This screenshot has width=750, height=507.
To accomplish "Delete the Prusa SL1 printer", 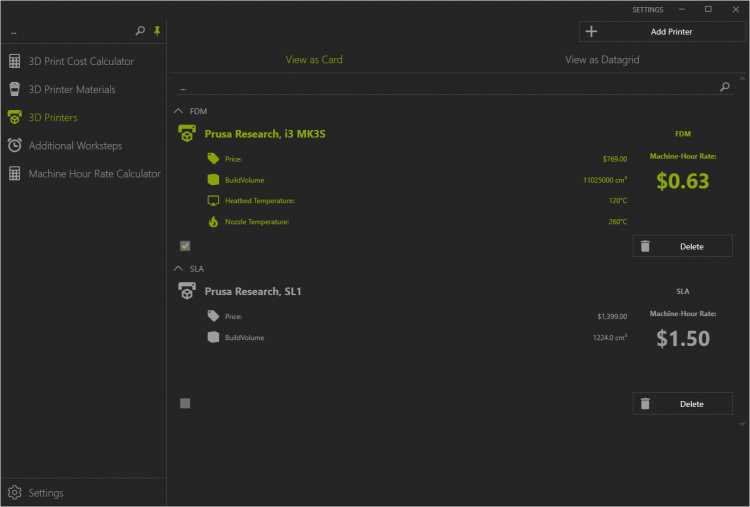I will pos(682,404).
